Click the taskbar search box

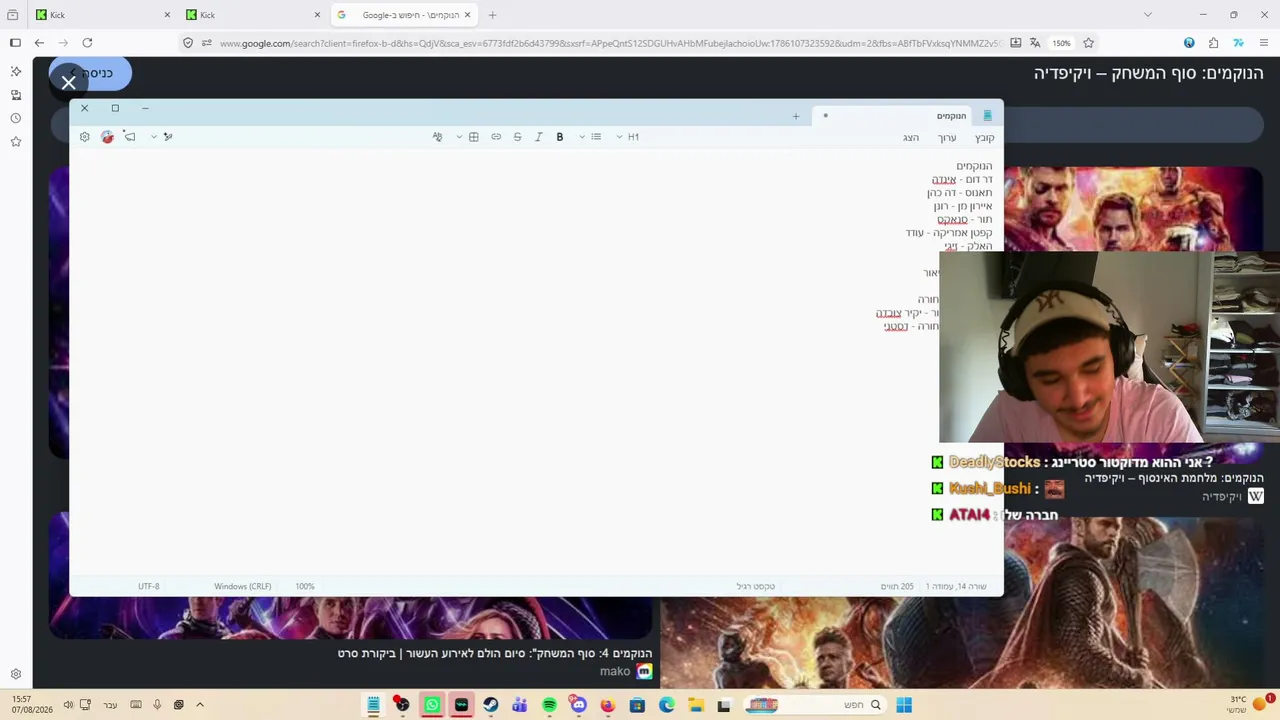tap(814, 705)
